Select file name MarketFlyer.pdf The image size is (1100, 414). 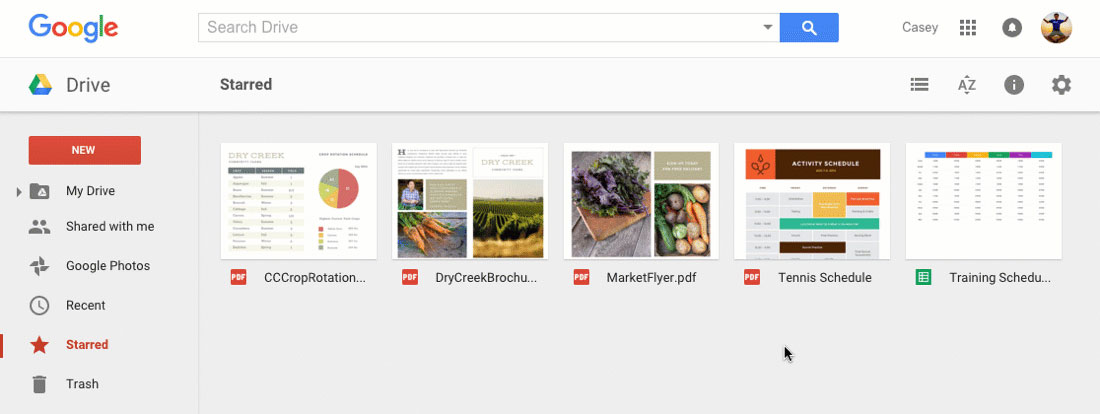651,278
